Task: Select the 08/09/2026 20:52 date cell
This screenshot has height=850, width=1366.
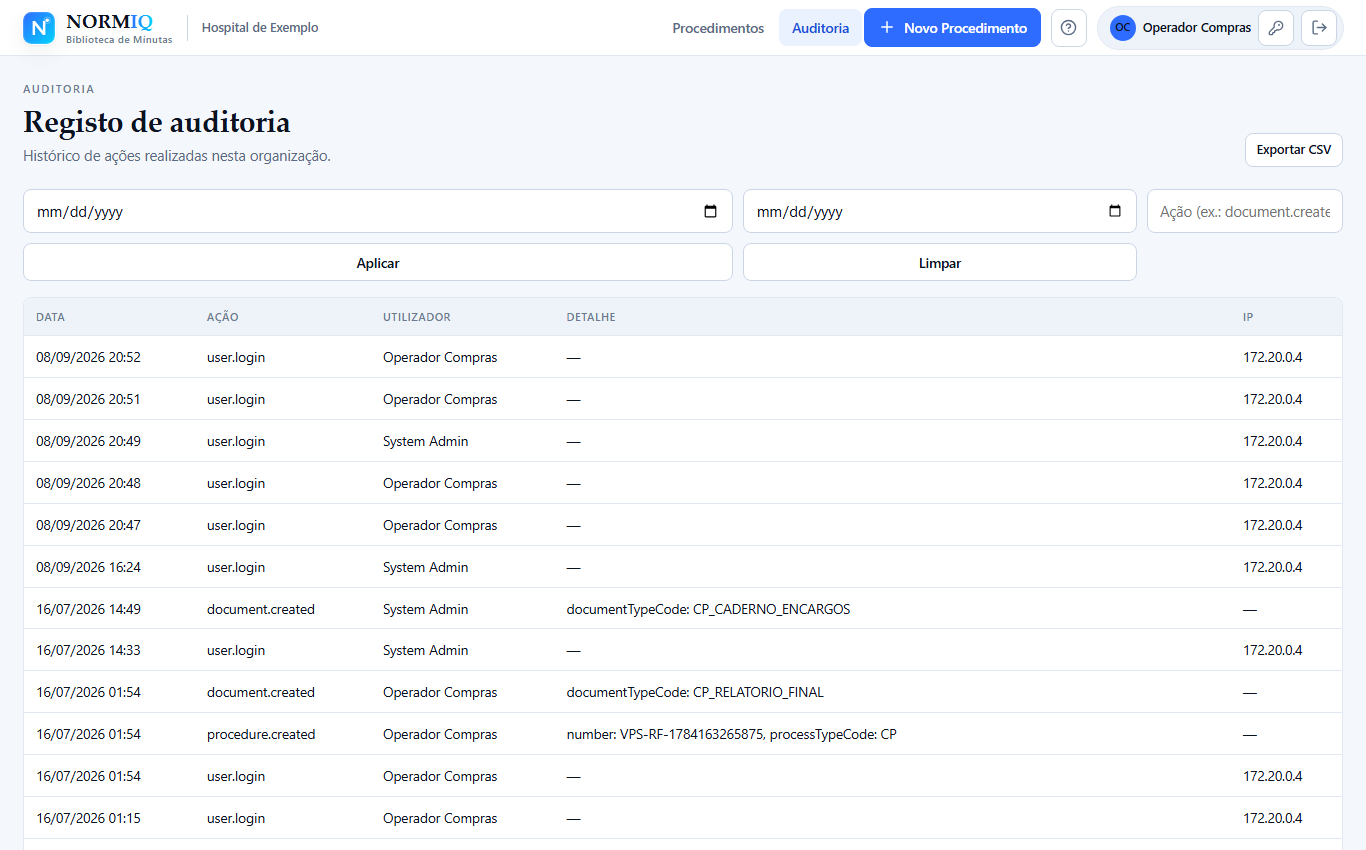Action: tap(88, 357)
